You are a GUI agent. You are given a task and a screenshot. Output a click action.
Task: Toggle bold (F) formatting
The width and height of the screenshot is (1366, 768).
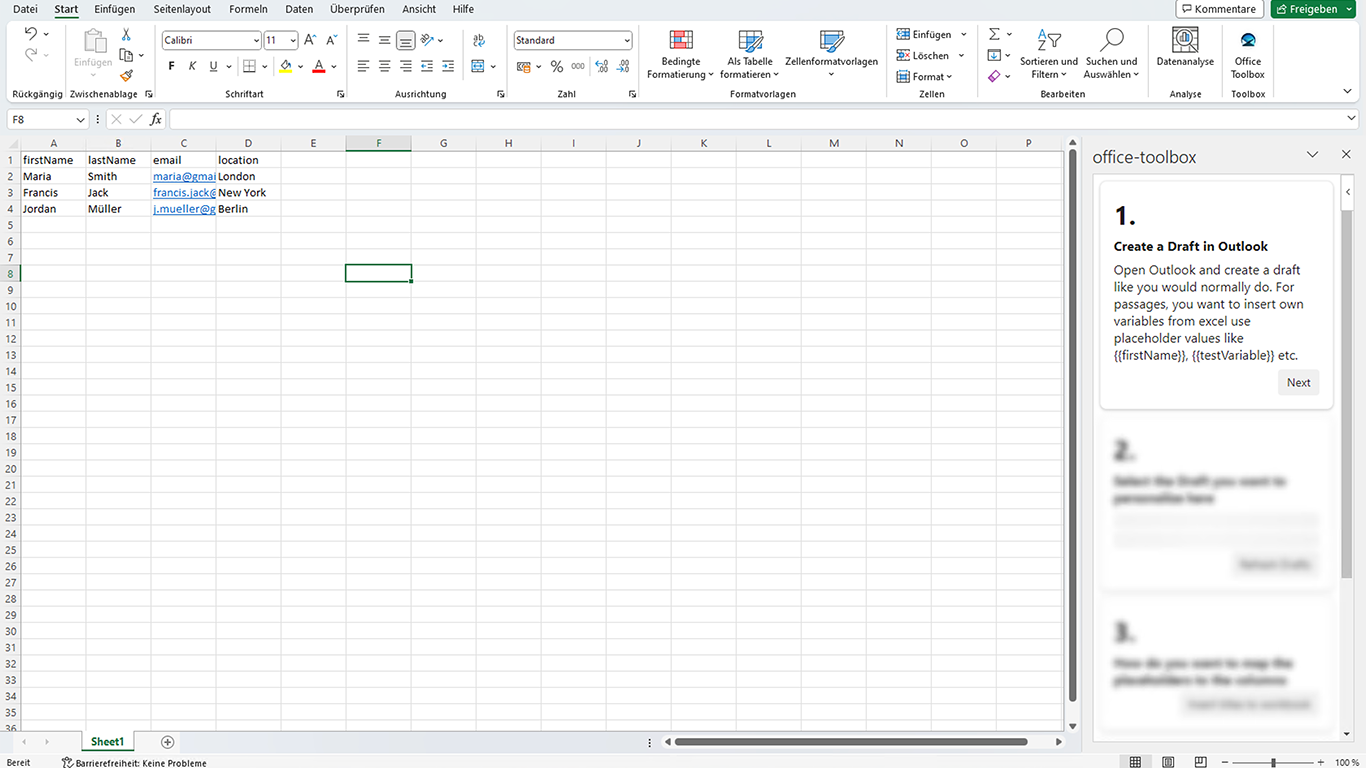pos(171,66)
